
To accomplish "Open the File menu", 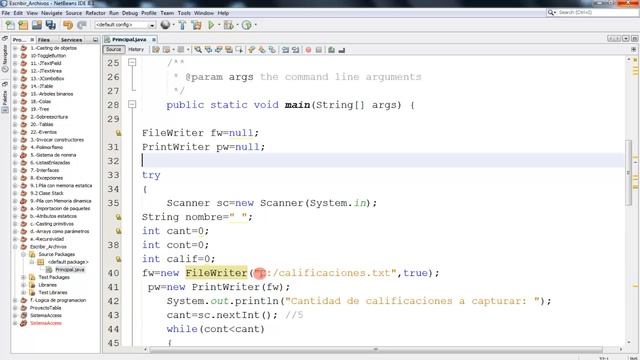I will coord(6,13).
